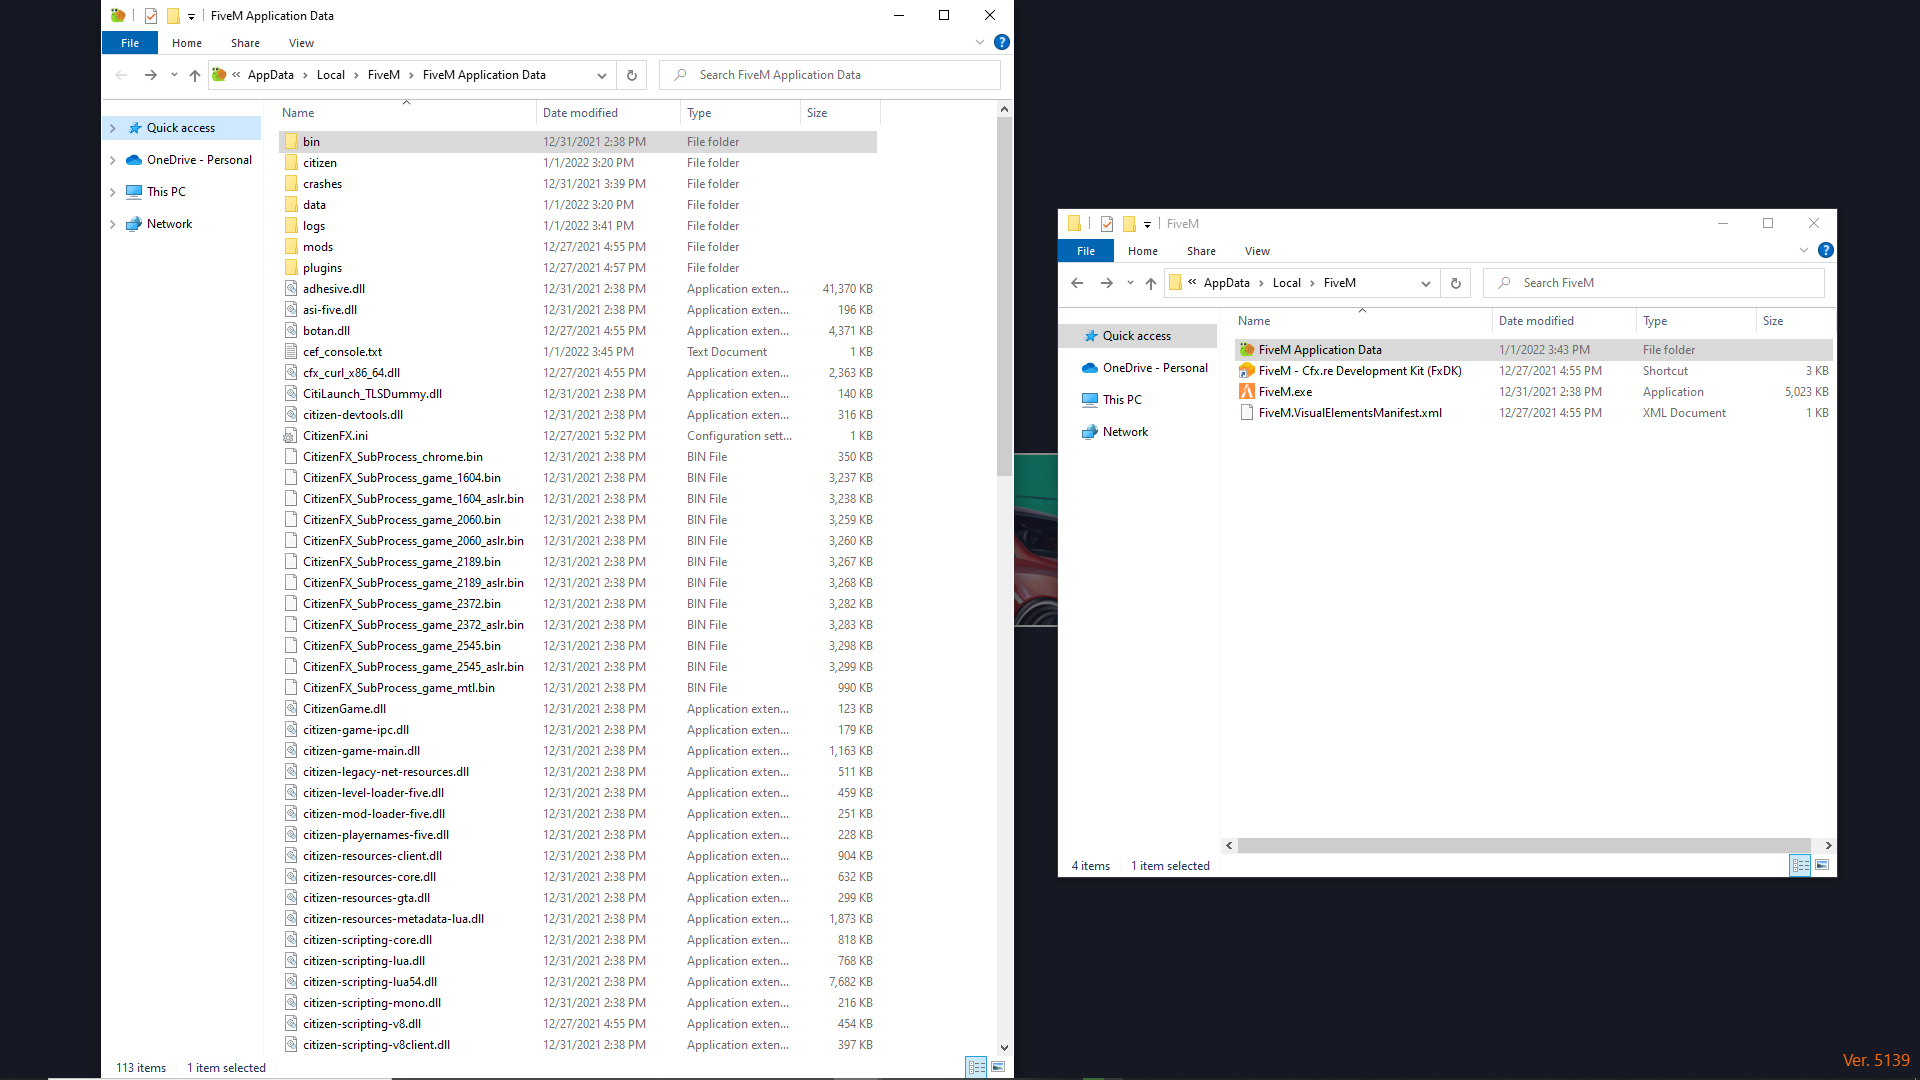Click the New folder icon in left window's title bar

pos(173,16)
